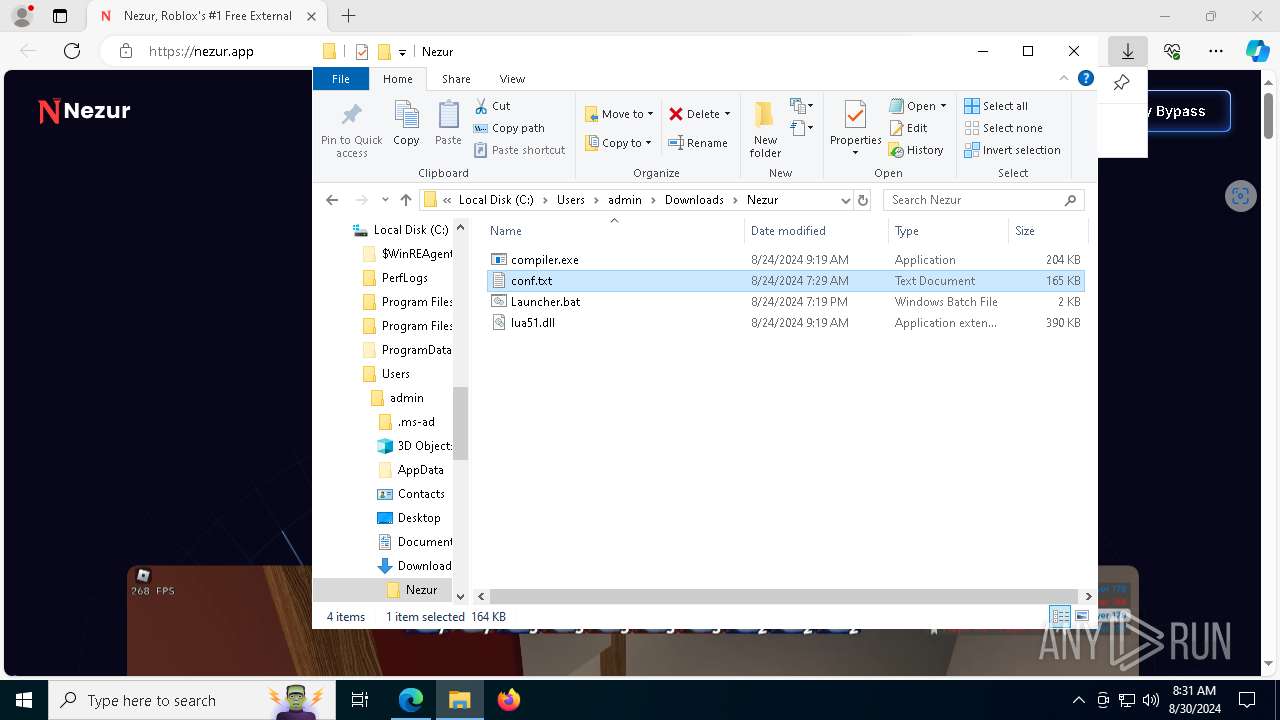
Task: Switch to Large icons view layout
Action: (1082, 617)
